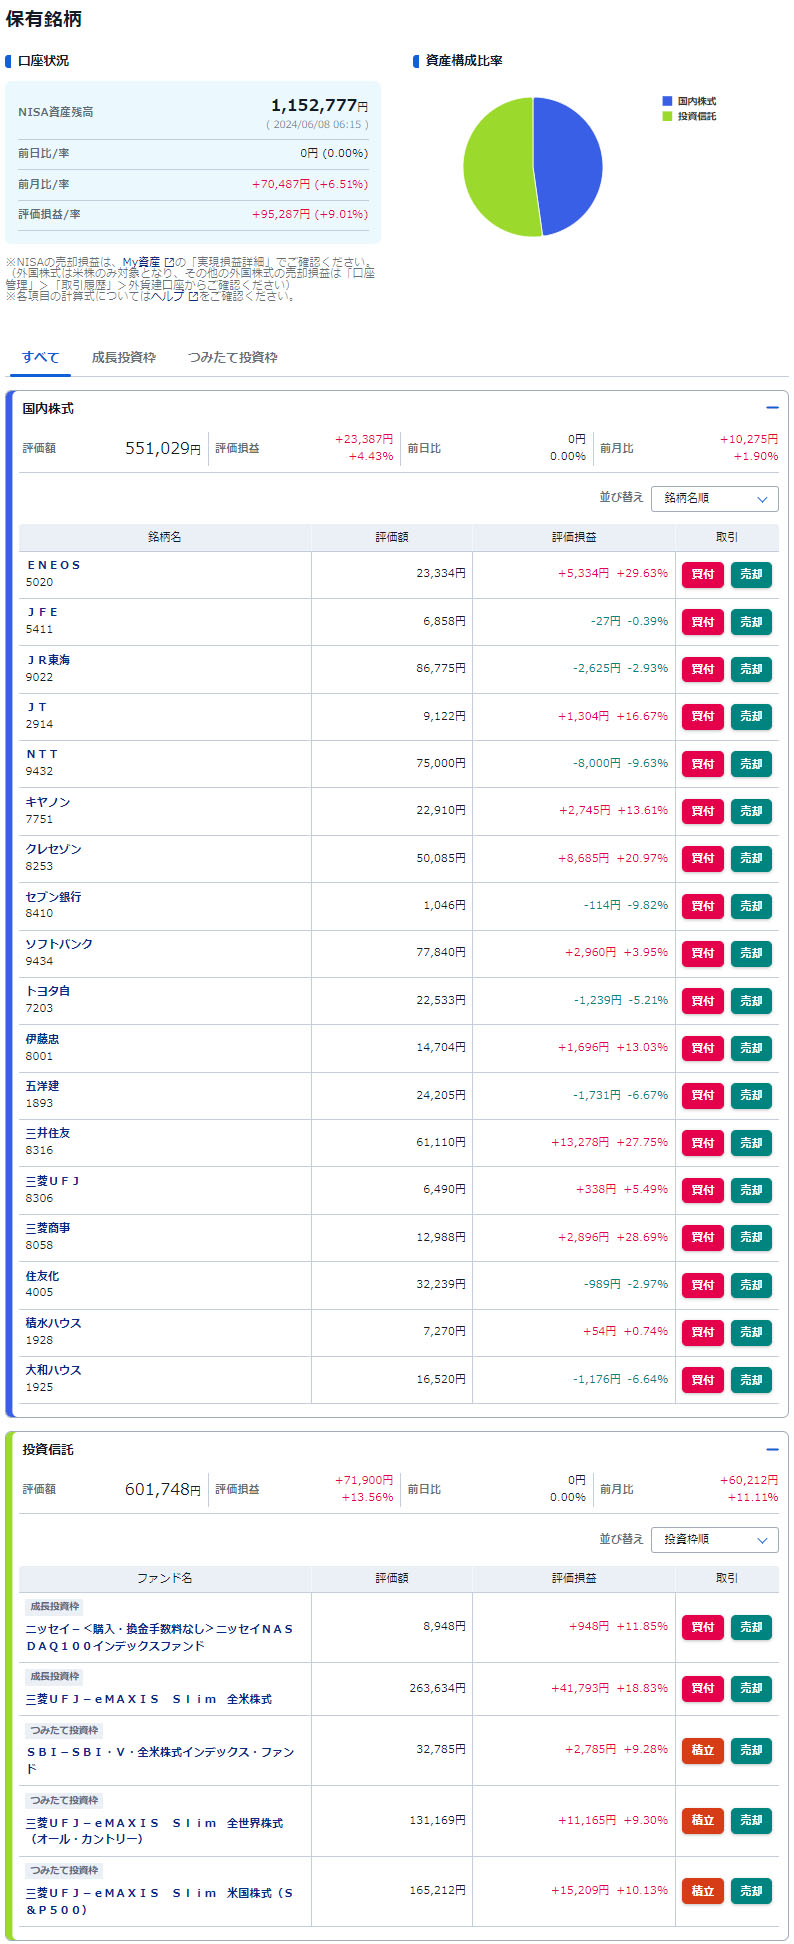
Task: Collapse the 国内株式 section
Action: coord(771,408)
